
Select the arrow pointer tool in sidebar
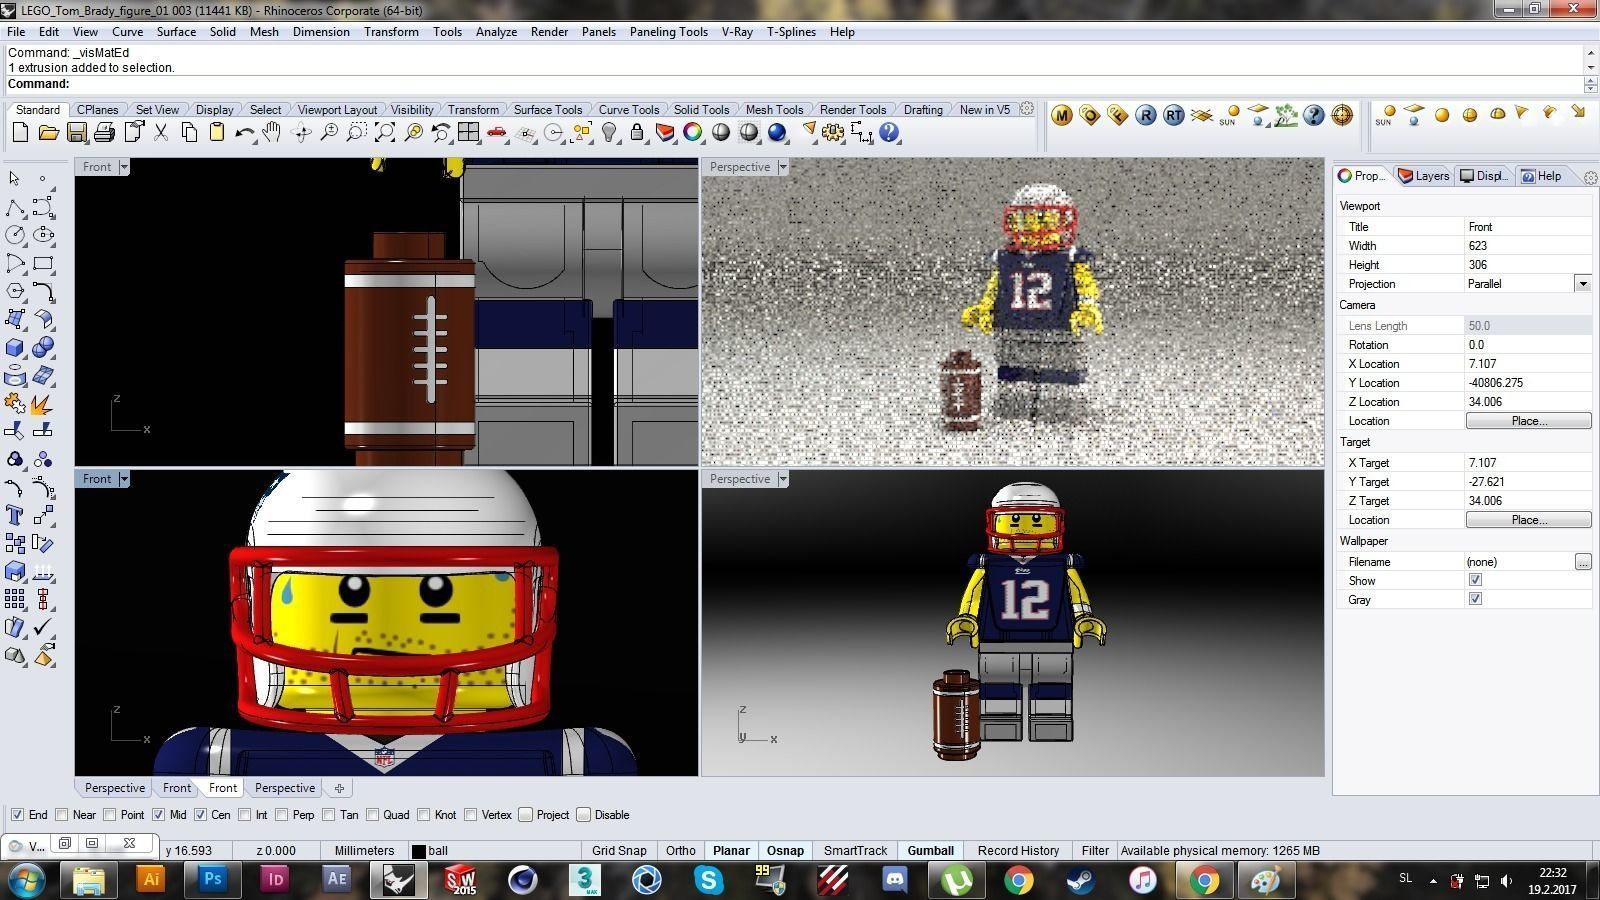coord(14,179)
